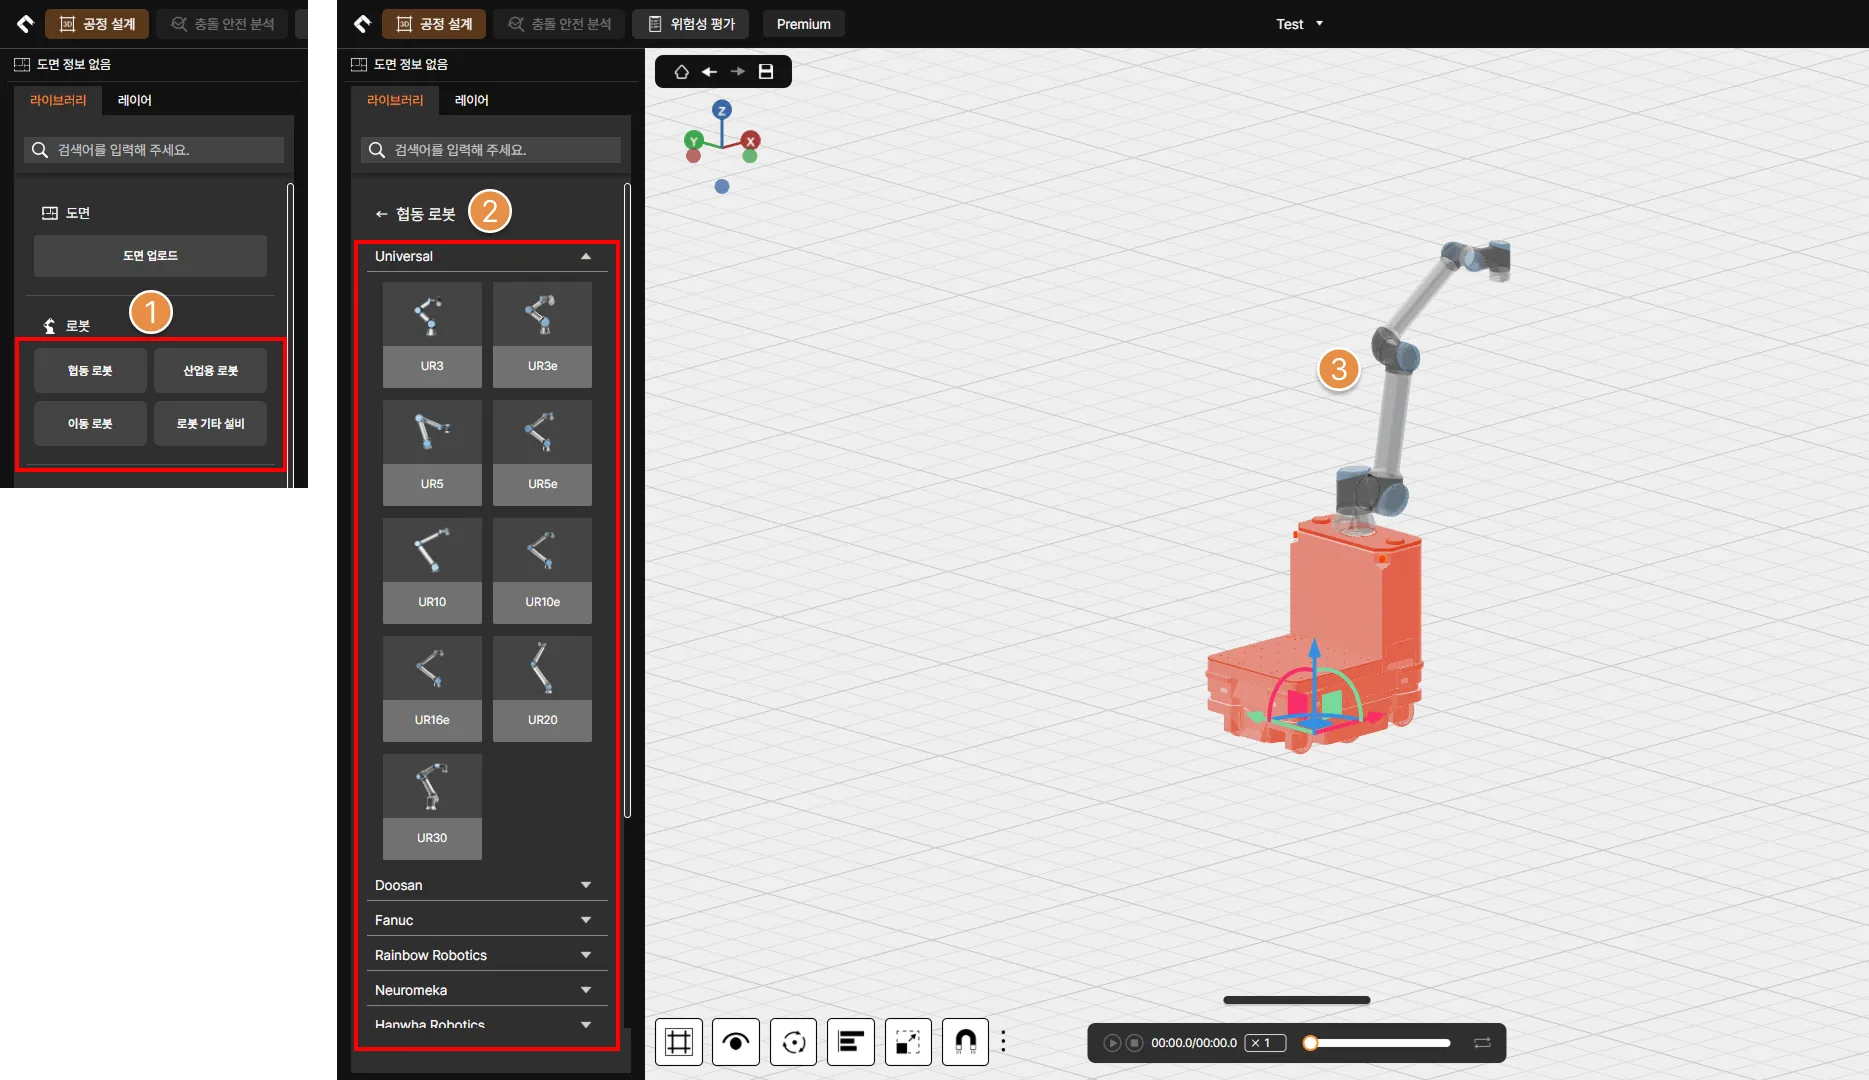Select the 라이브러리 tab in main panel

(x=395, y=100)
